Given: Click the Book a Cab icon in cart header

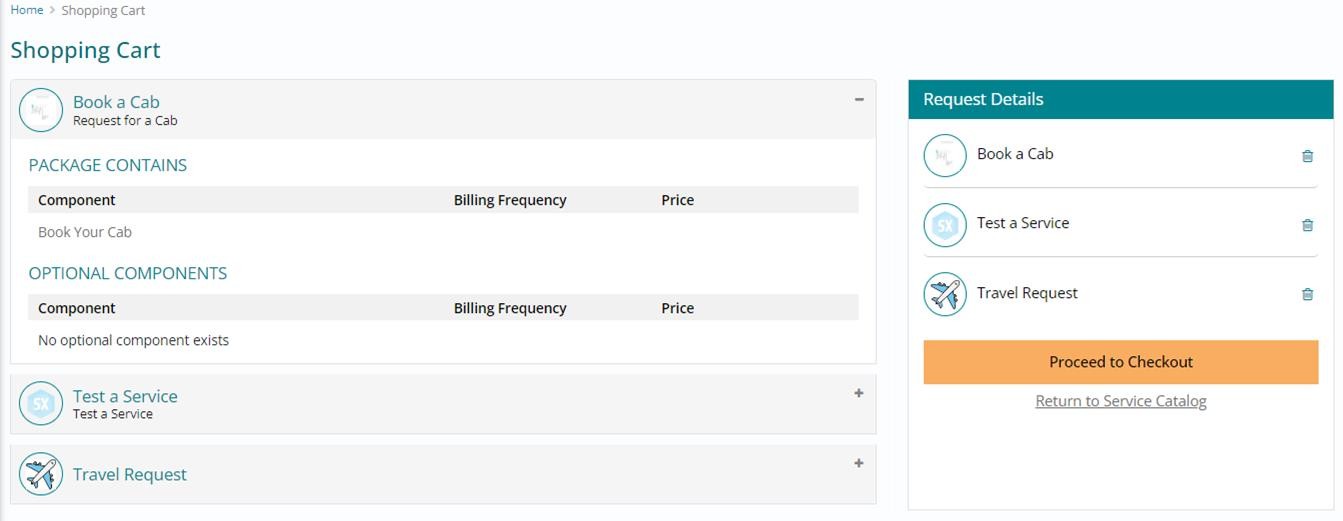Looking at the screenshot, I should coord(41,110).
